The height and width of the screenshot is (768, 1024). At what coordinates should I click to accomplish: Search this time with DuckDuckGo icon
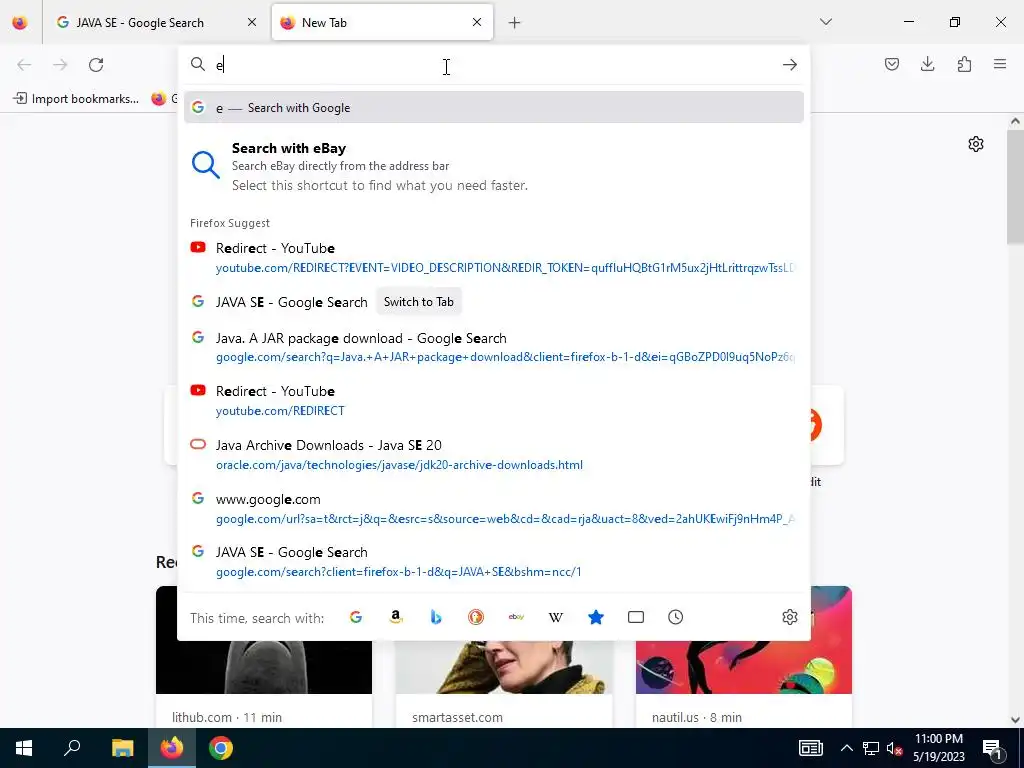pyautogui.click(x=476, y=617)
